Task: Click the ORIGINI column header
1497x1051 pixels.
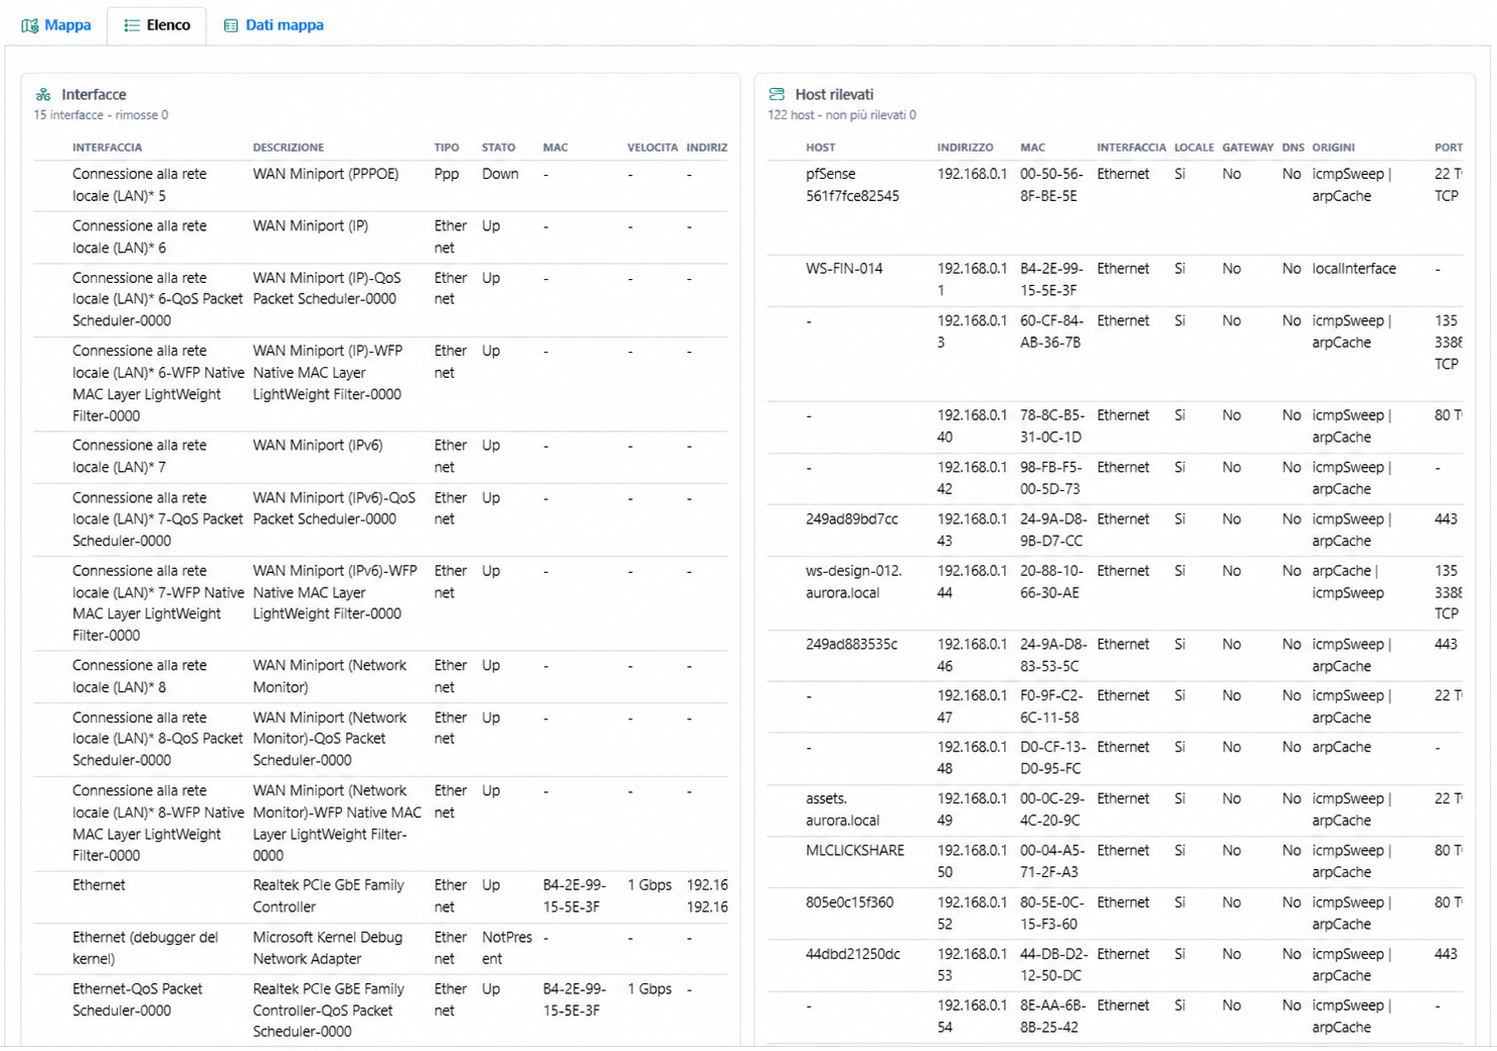Action: pos(1333,147)
